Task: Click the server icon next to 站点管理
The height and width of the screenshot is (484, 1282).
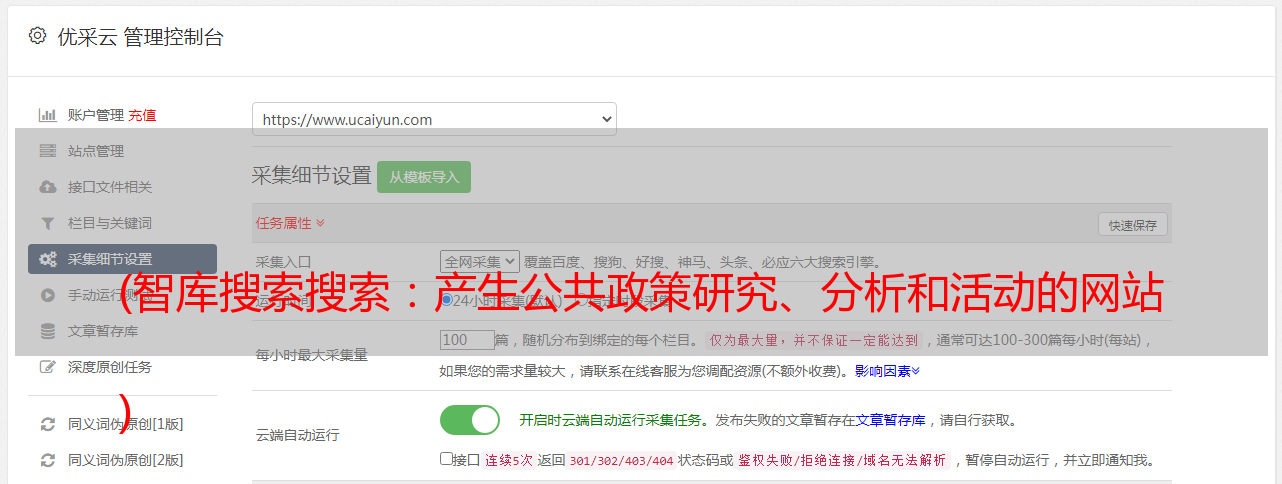Action: [x=47, y=151]
